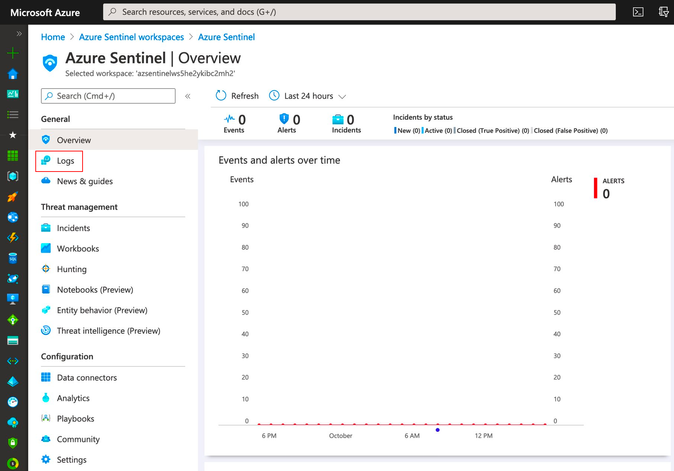This screenshot has height=471, width=674.
Task: Open Cloud Shell icon in top bar
Action: [x=638, y=12]
